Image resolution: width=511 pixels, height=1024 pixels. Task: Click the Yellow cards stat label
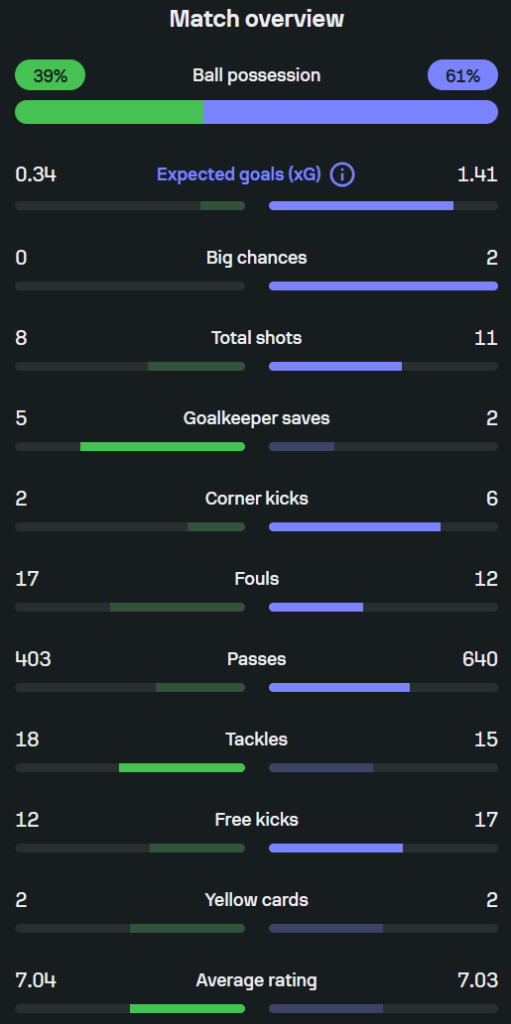(x=256, y=900)
